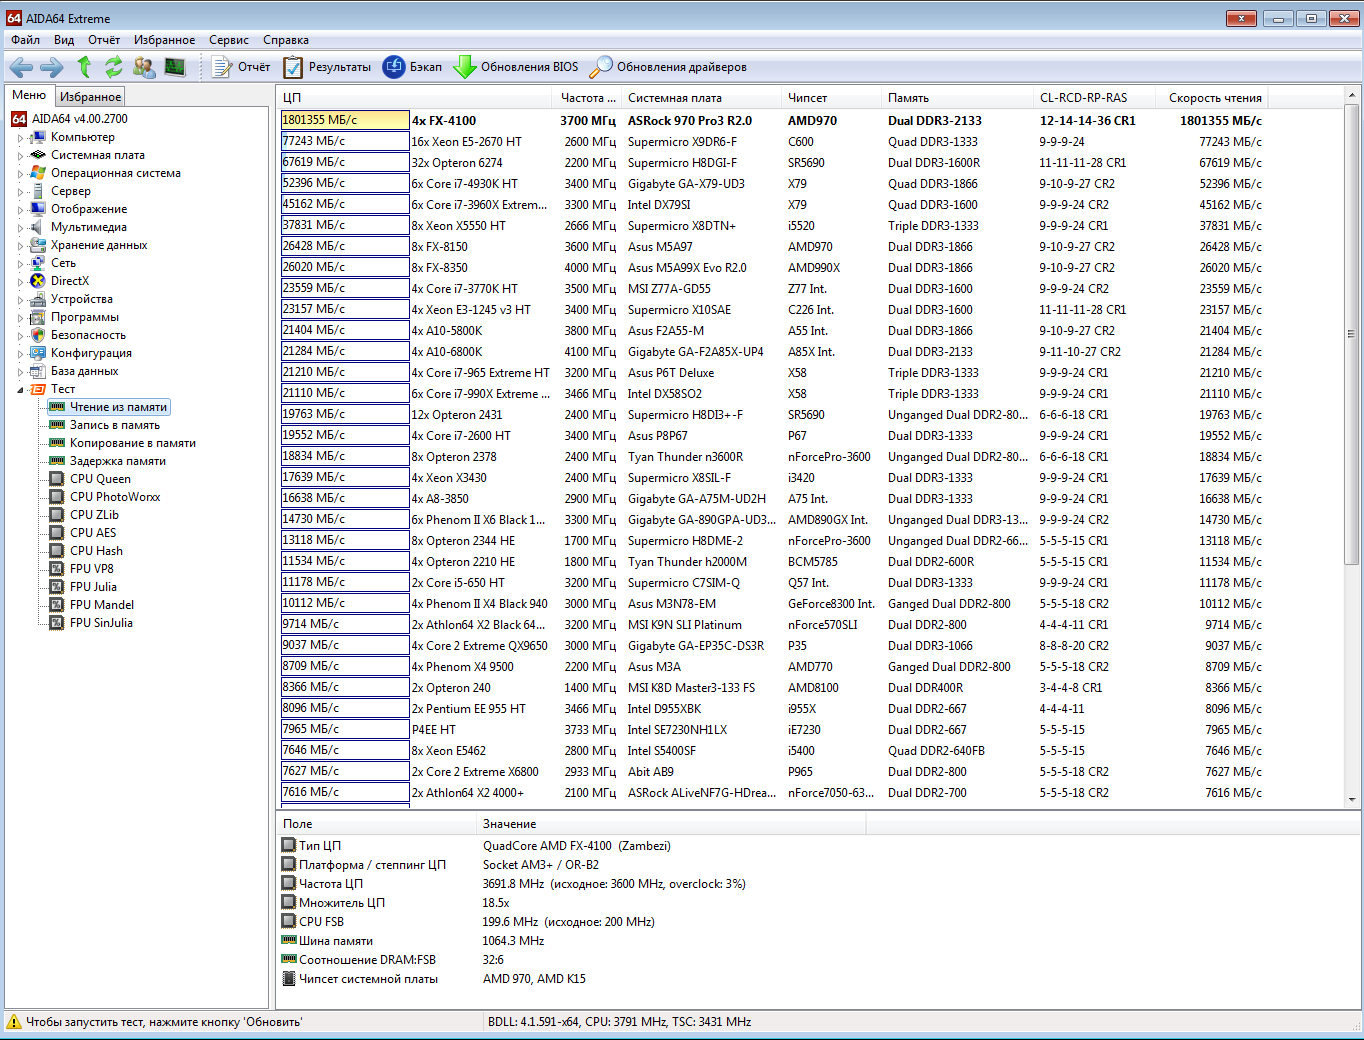Select the CPU Queen benchmark
This screenshot has height=1040, width=1364.
tap(100, 479)
